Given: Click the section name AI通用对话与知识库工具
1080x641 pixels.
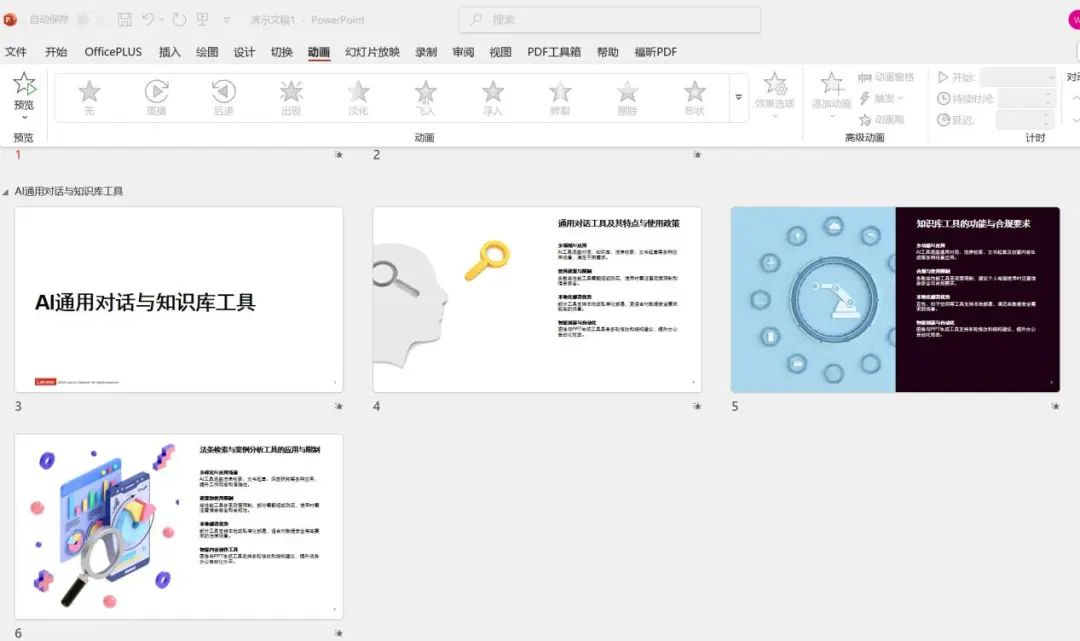Looking at the screenshot, I should pyautogui.click(x=69, y=191).
